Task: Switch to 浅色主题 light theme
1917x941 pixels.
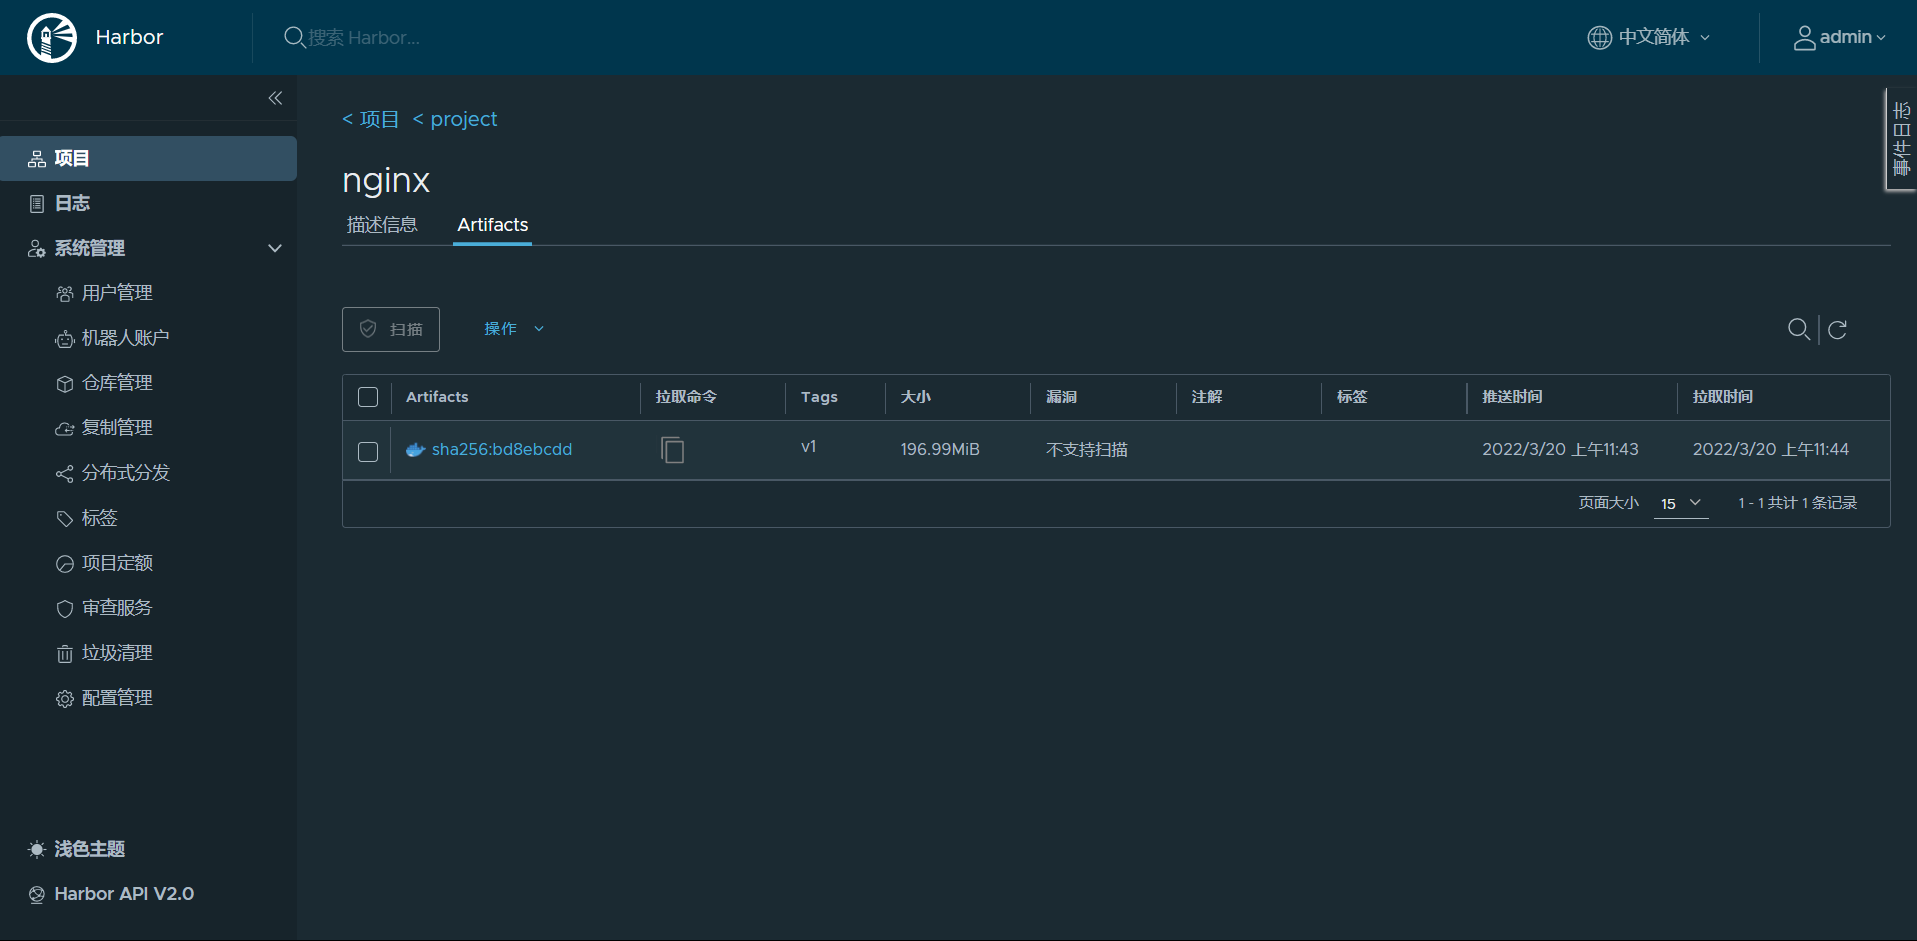Action: (88, 848)
